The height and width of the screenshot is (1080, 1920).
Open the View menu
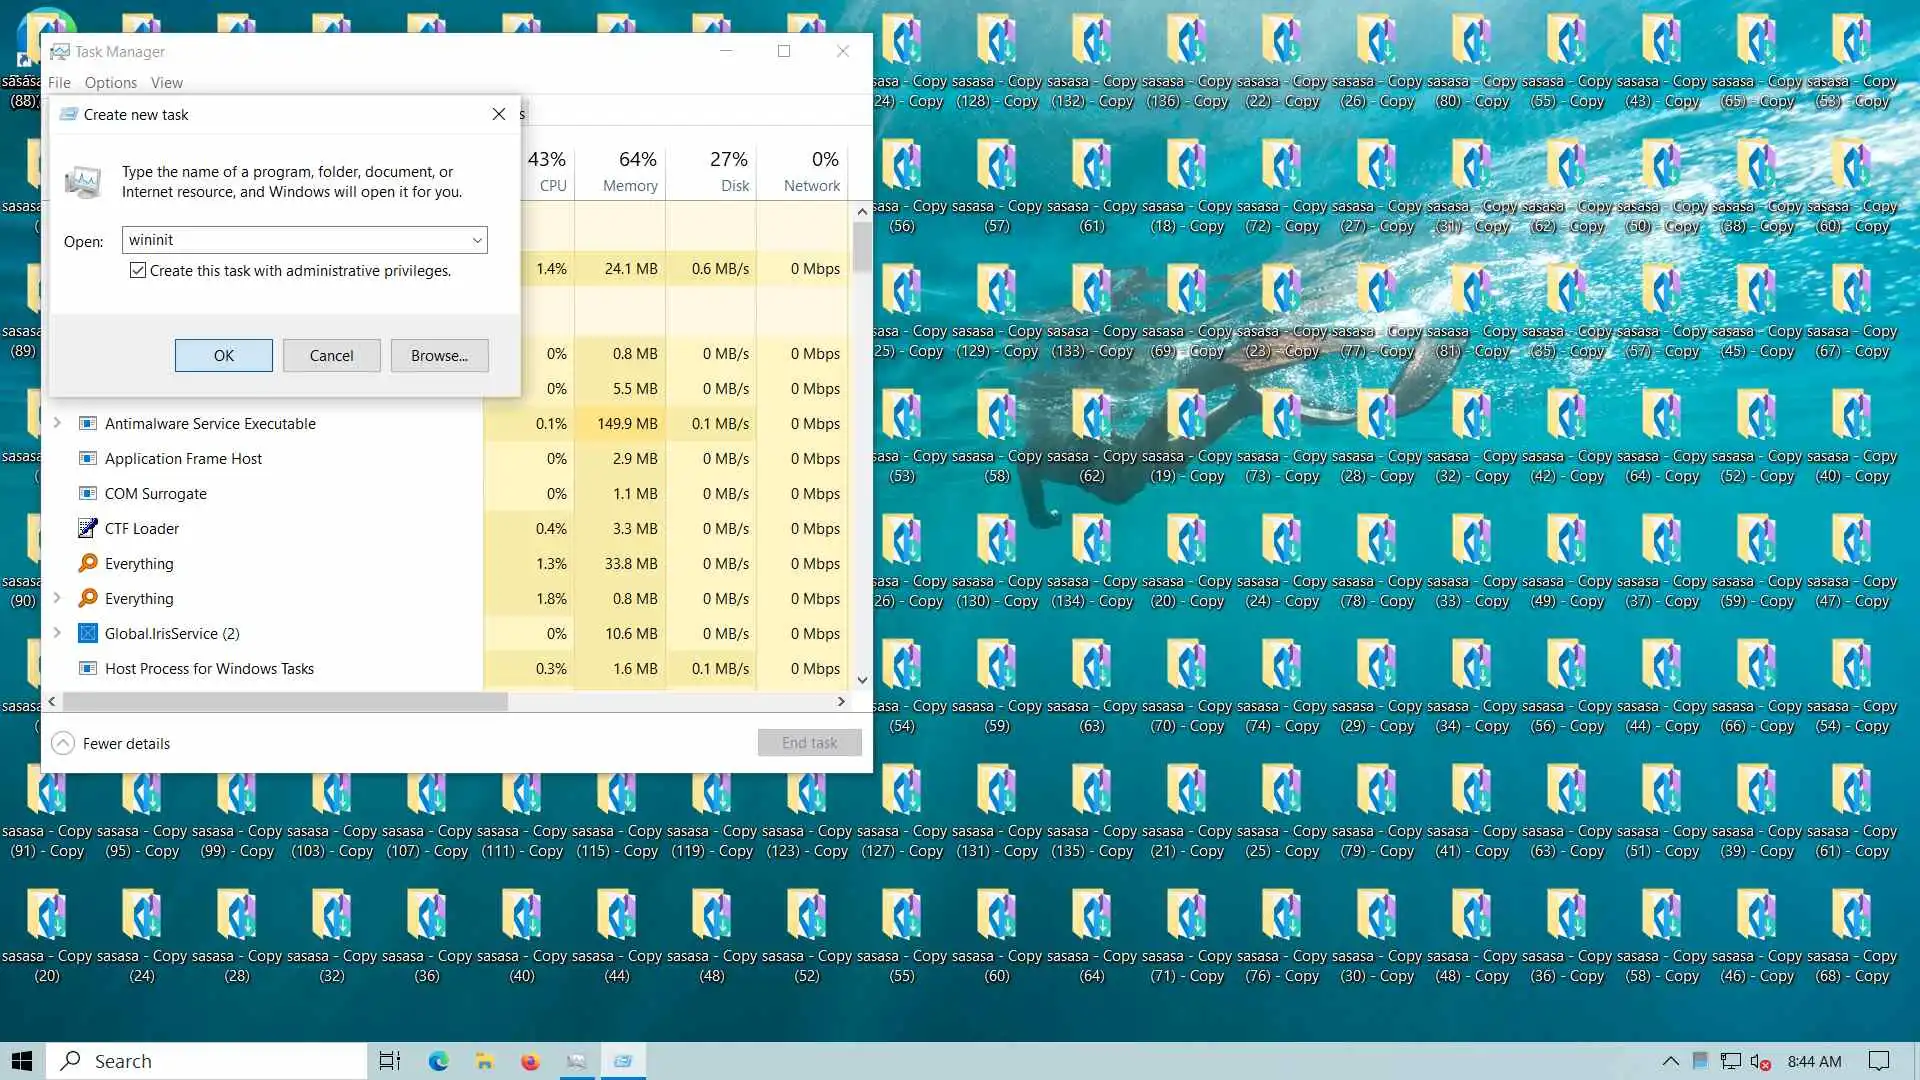pyautogui.click(x=166, y=83)
